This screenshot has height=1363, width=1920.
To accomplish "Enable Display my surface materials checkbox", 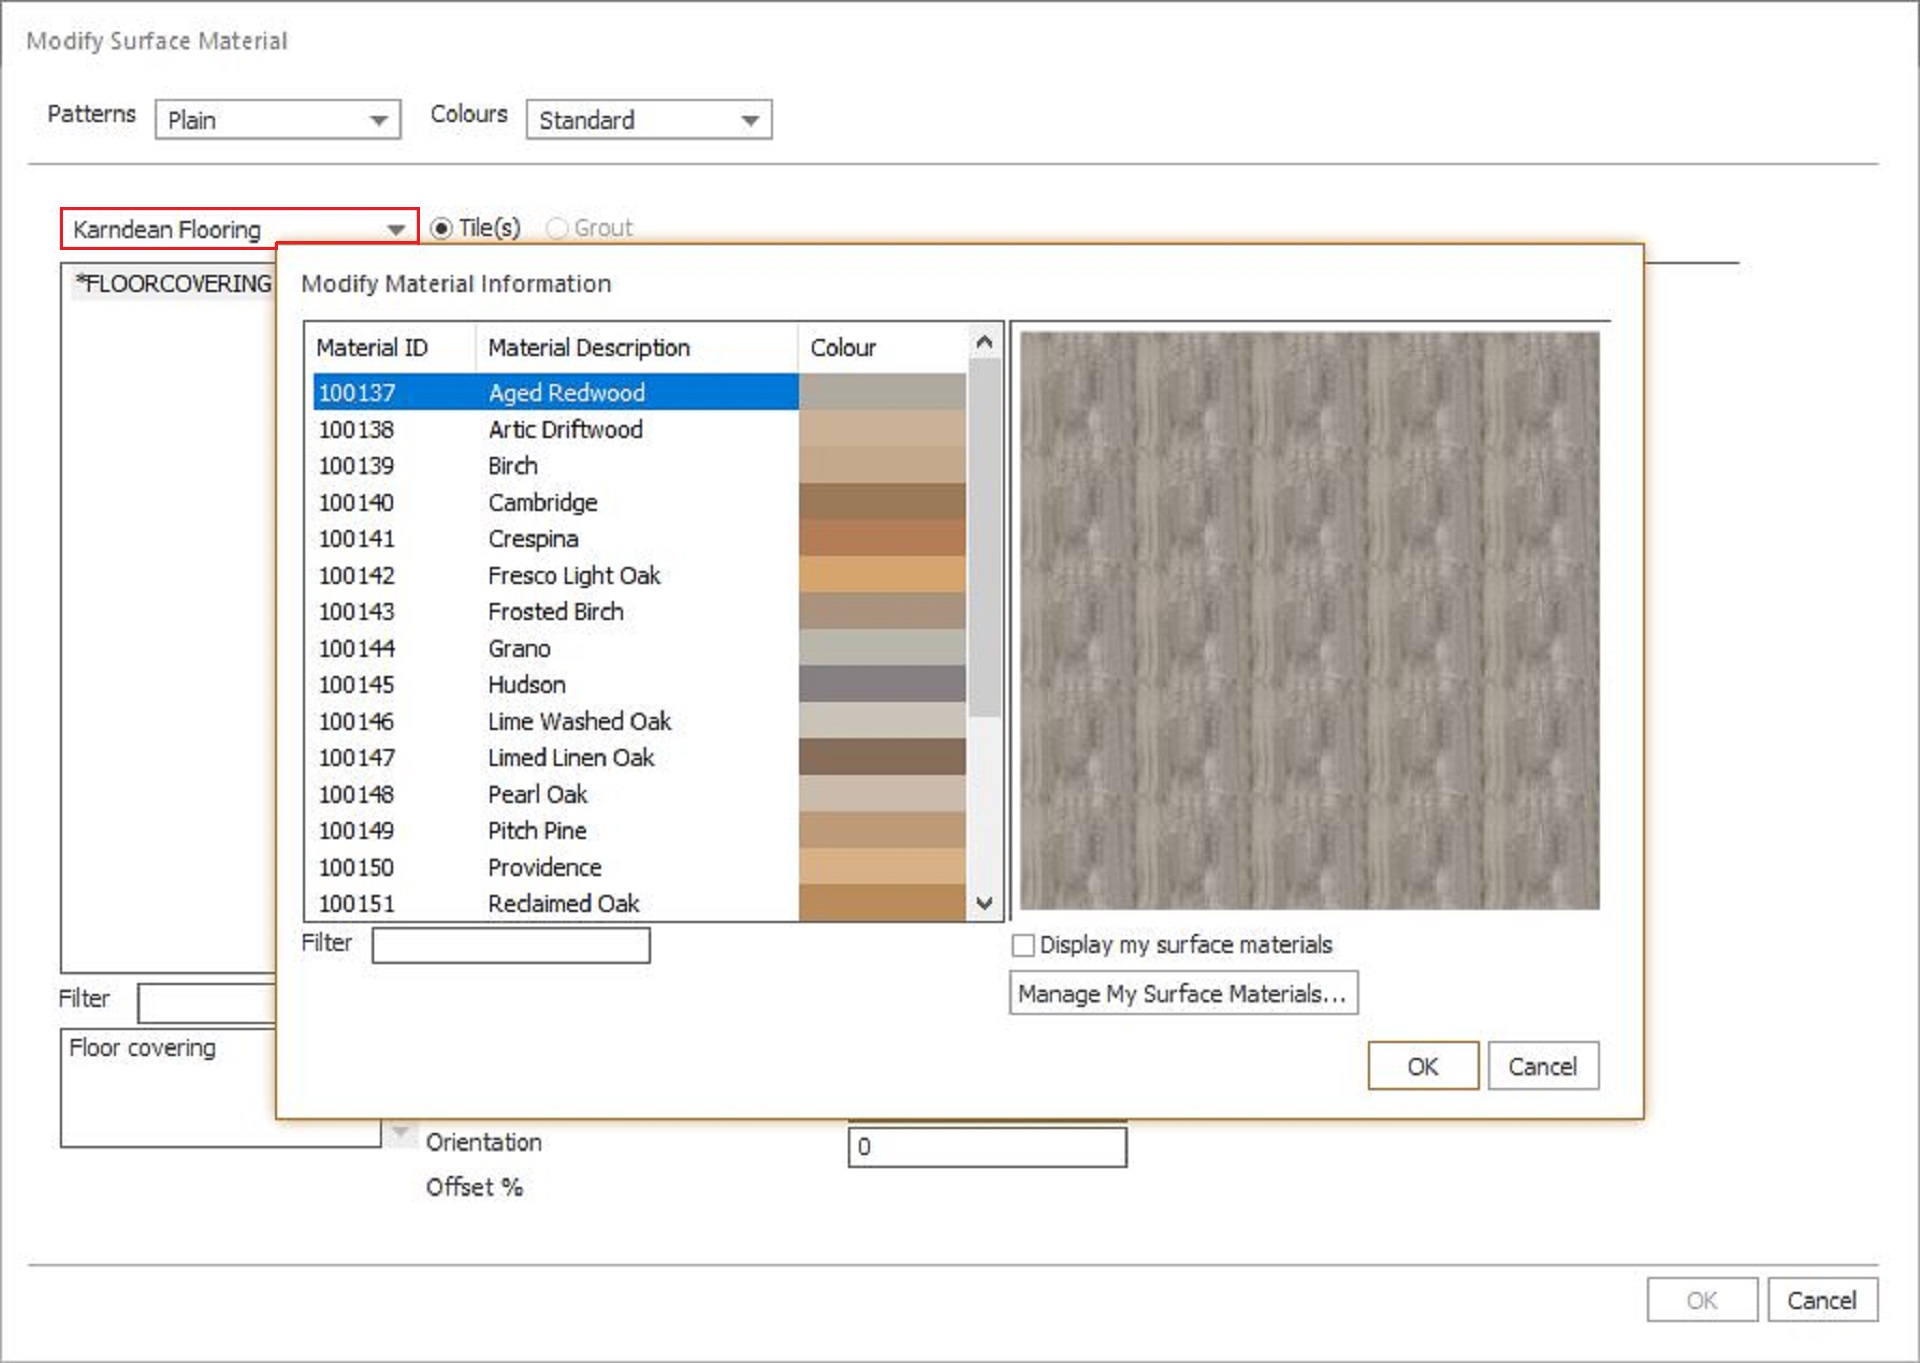I will pyautogui.click(x=1023, y=945).
